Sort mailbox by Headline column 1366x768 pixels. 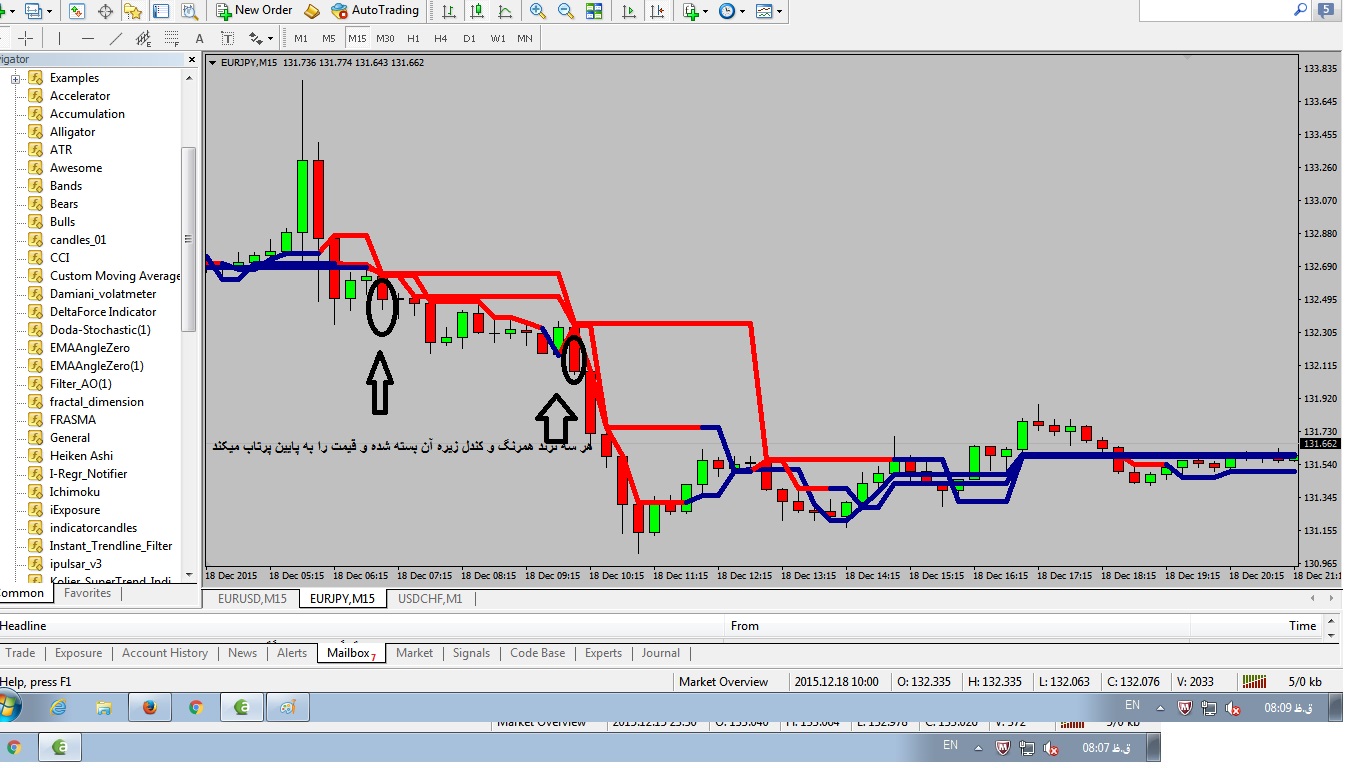[x=361, y=626]
